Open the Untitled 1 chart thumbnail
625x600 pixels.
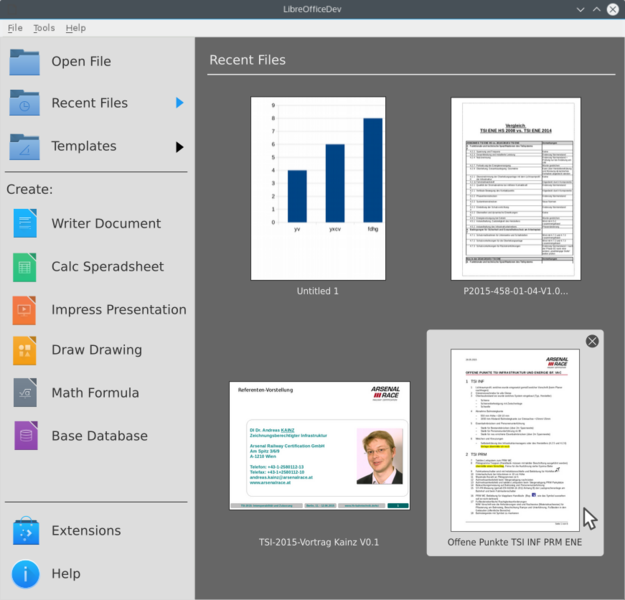(x=318, y=188)
